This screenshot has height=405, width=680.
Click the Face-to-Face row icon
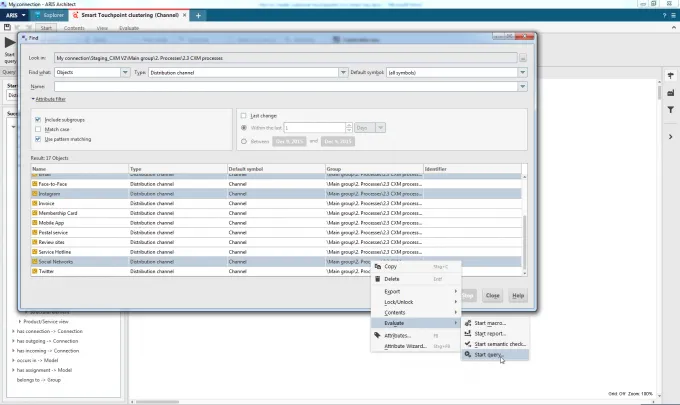point(35,184)
